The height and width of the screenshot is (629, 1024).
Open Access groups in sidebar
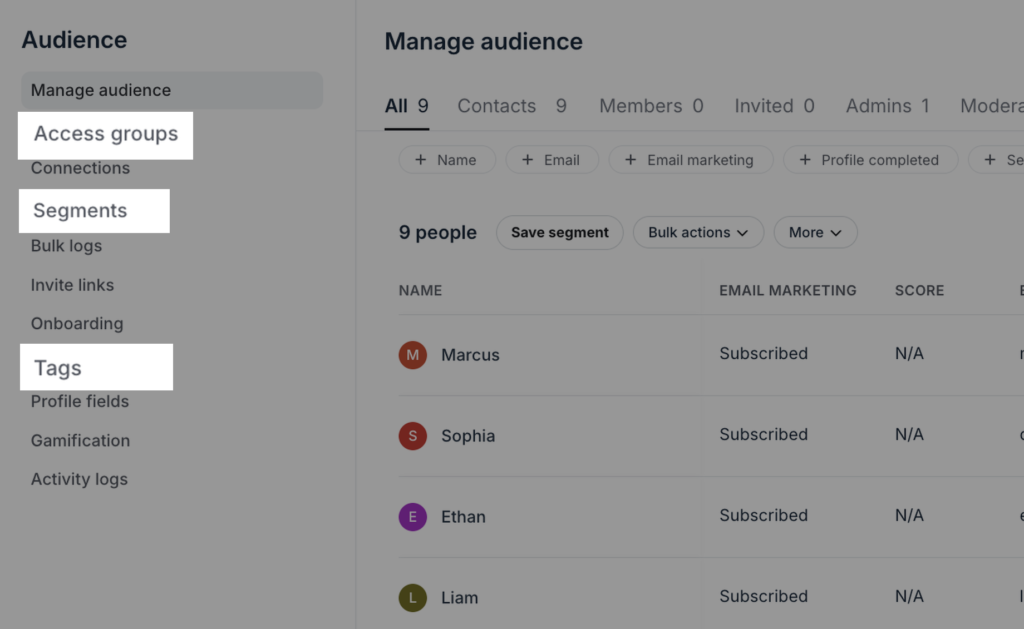(106, 134)
